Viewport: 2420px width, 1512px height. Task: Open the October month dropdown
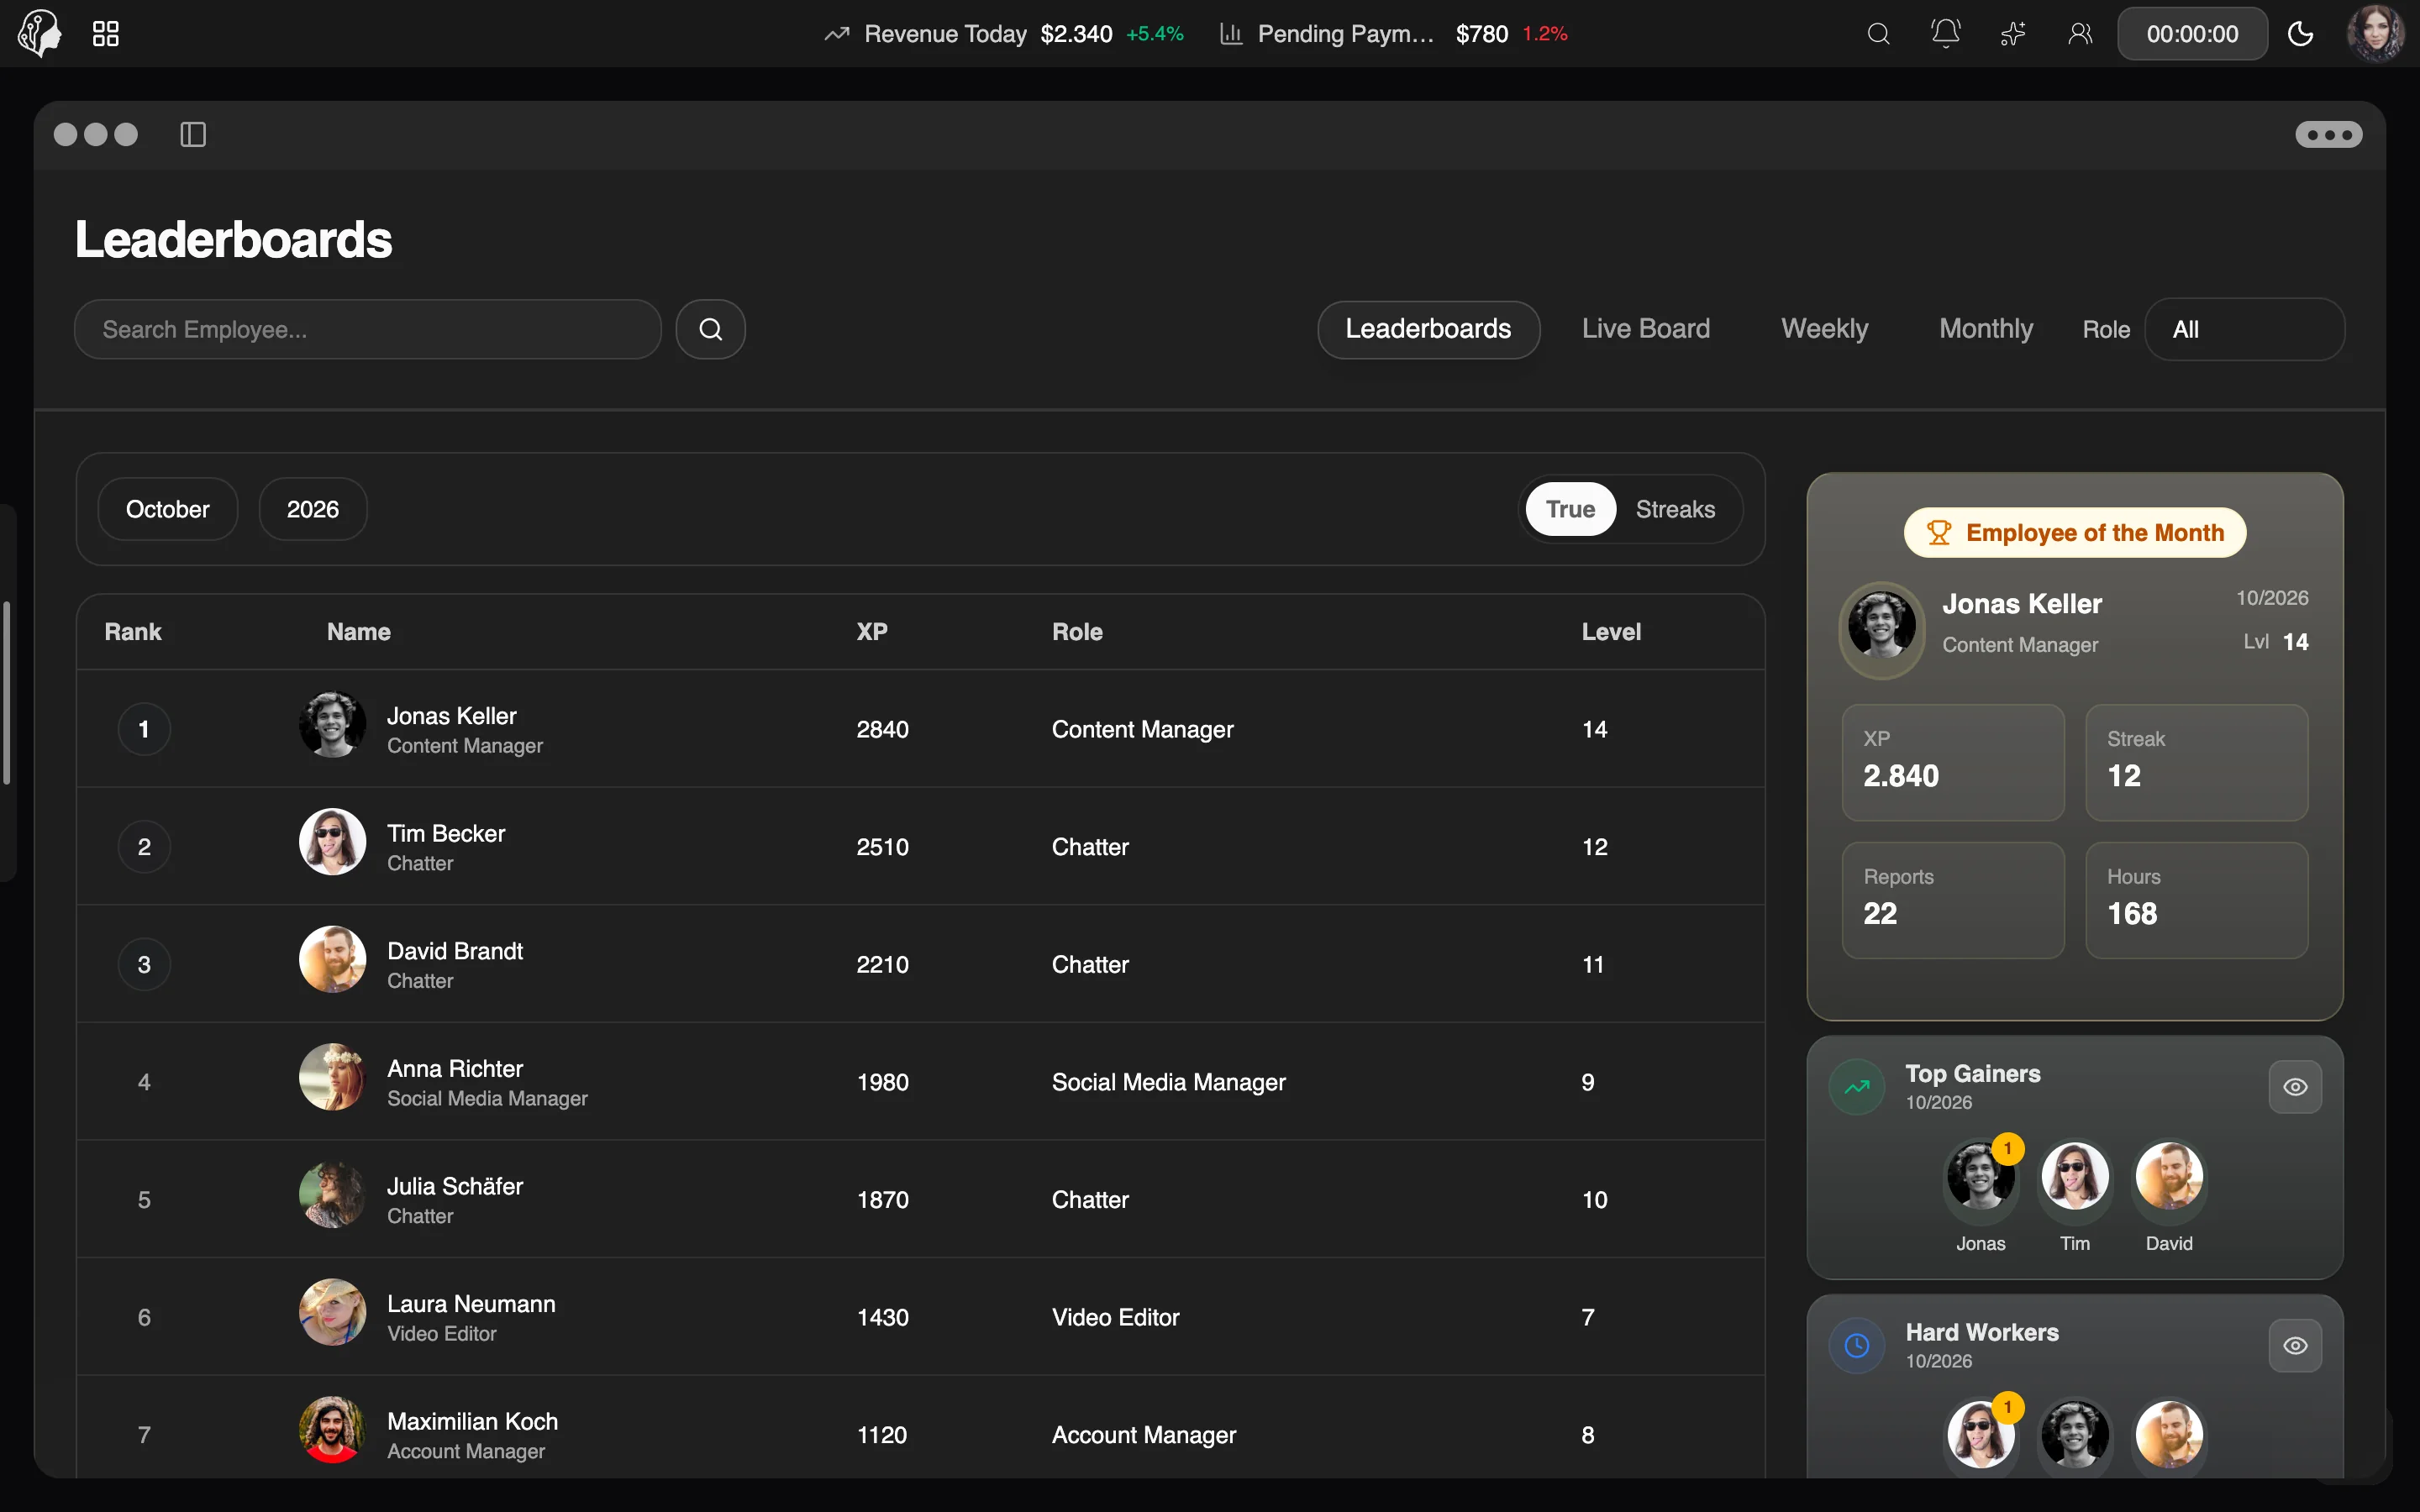[x=168, y=509]
